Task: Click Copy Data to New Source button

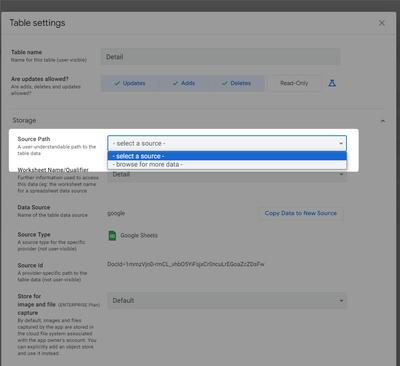Action: click(x=301, y=213)
